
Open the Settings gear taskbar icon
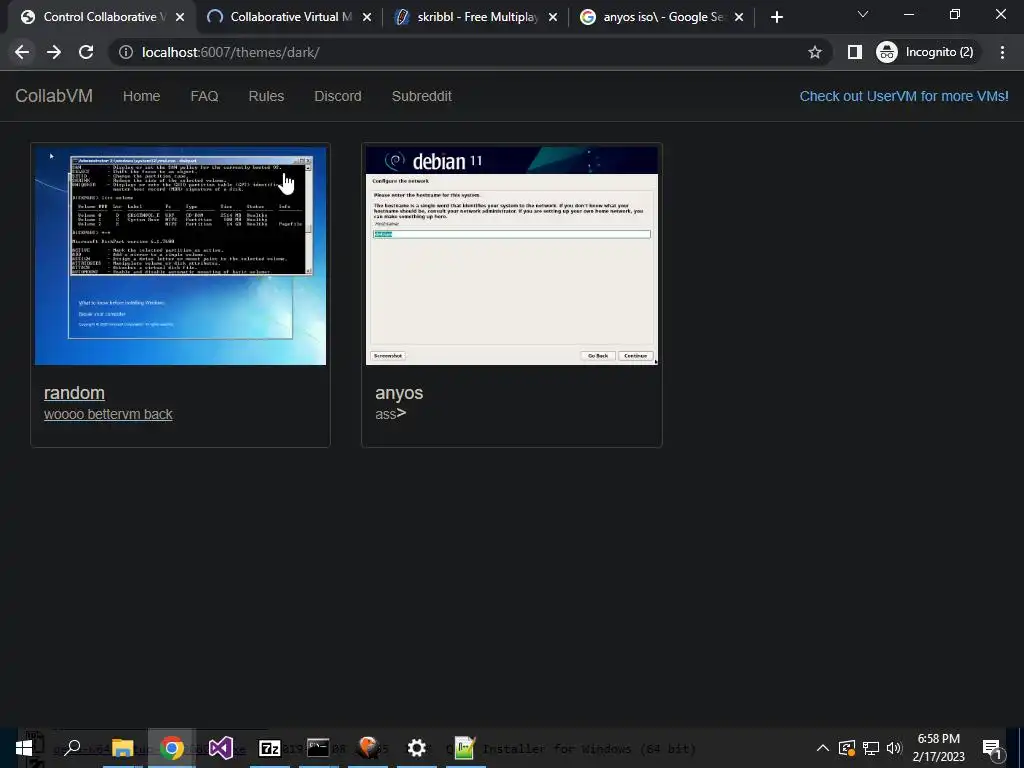coord(417,748)
